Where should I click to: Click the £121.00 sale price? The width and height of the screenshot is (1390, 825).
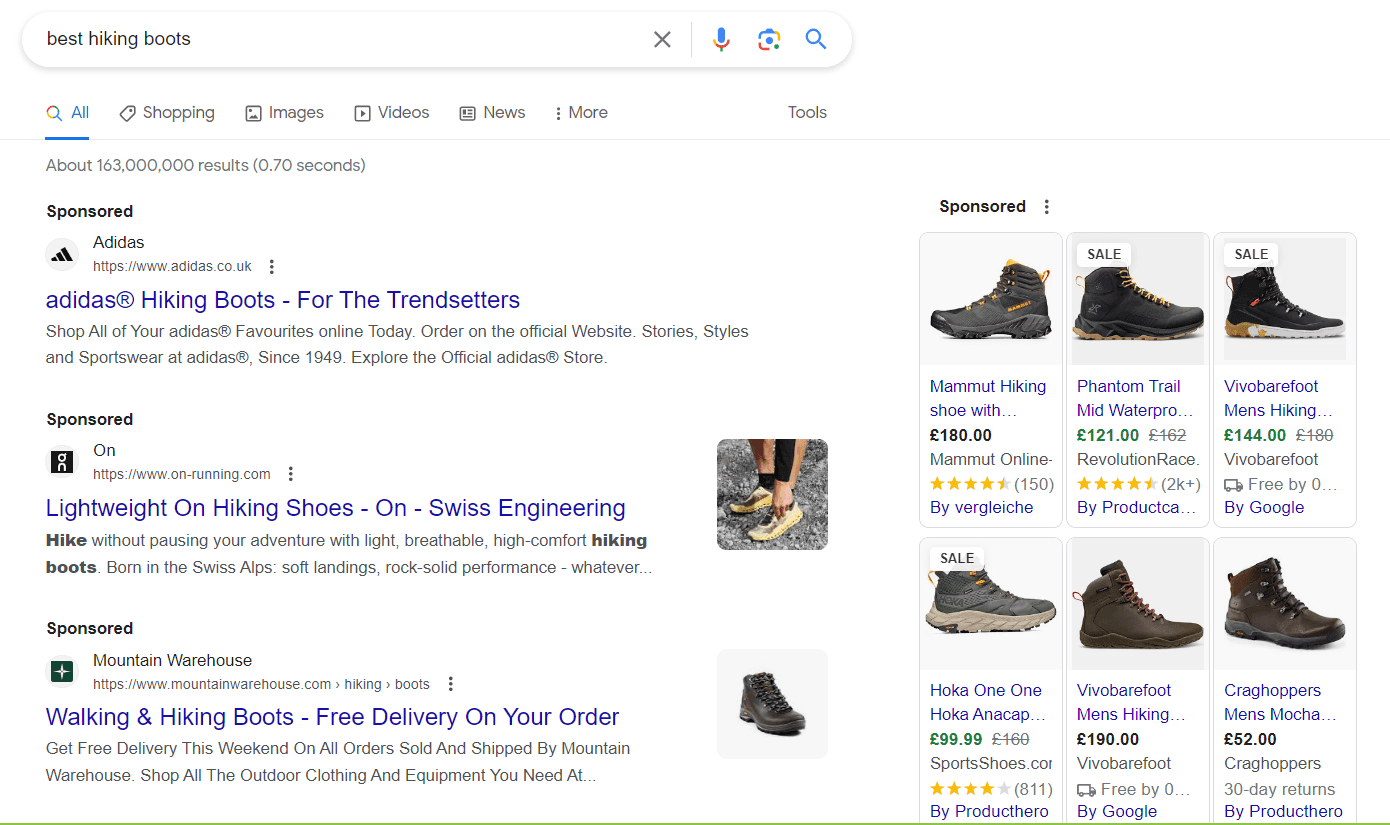coord(1108,435)
